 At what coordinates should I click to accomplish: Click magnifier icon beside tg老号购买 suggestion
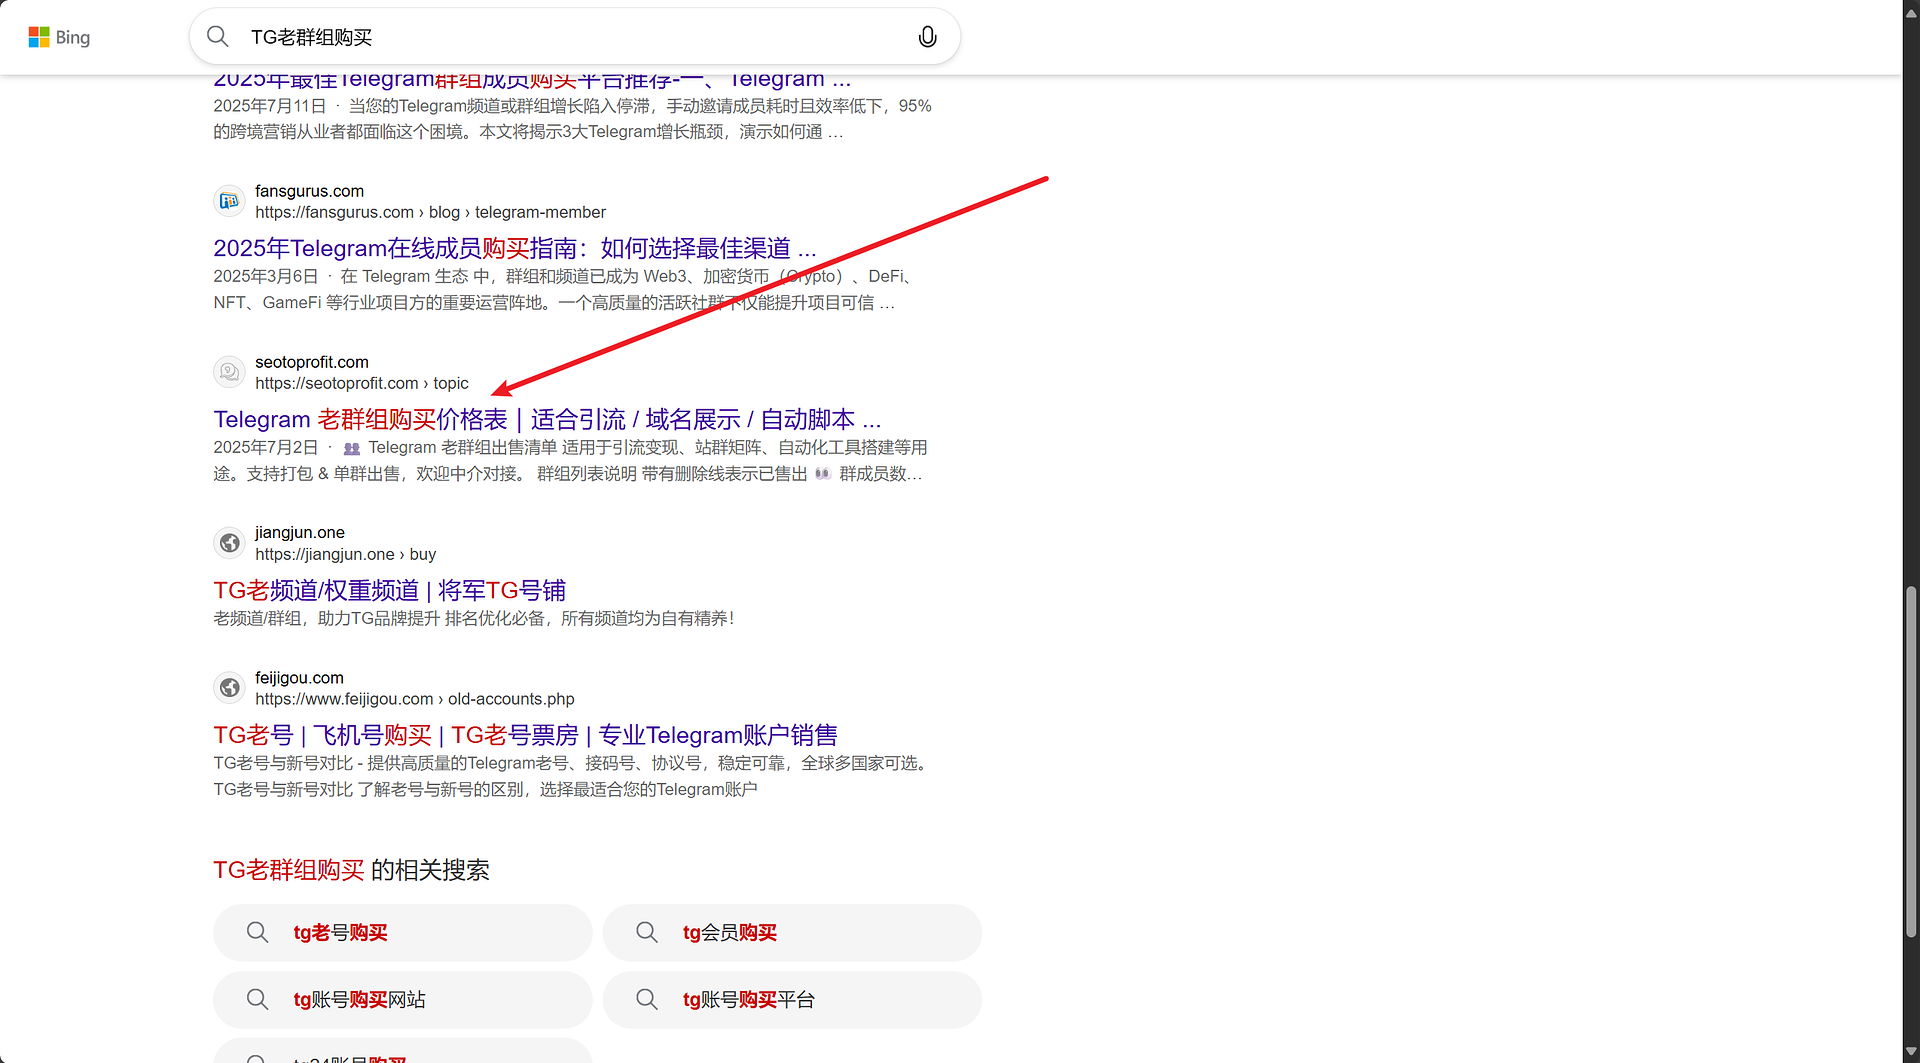(x=257, y=933)
